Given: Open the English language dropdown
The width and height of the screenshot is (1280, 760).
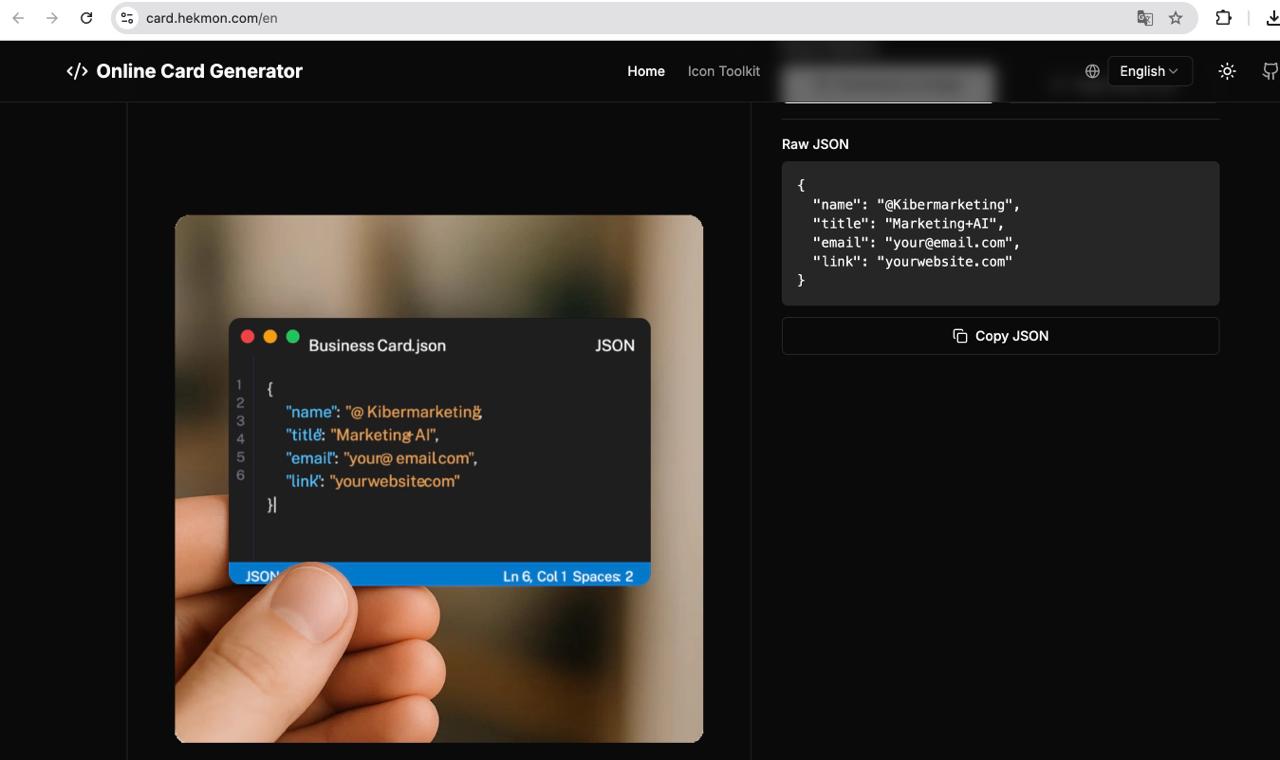Looking at the screenshot, I should click(1149, 71).
